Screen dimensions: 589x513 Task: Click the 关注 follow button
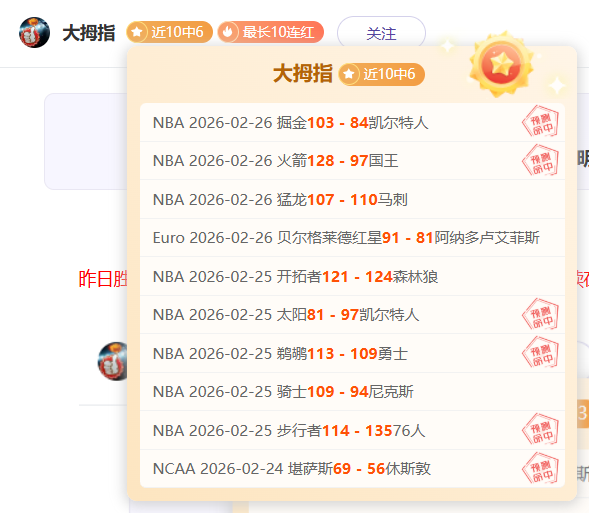[381, 33]
